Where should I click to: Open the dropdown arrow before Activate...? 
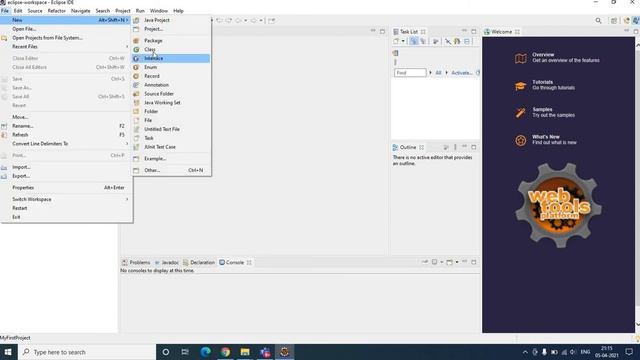(x=447, y=73)
